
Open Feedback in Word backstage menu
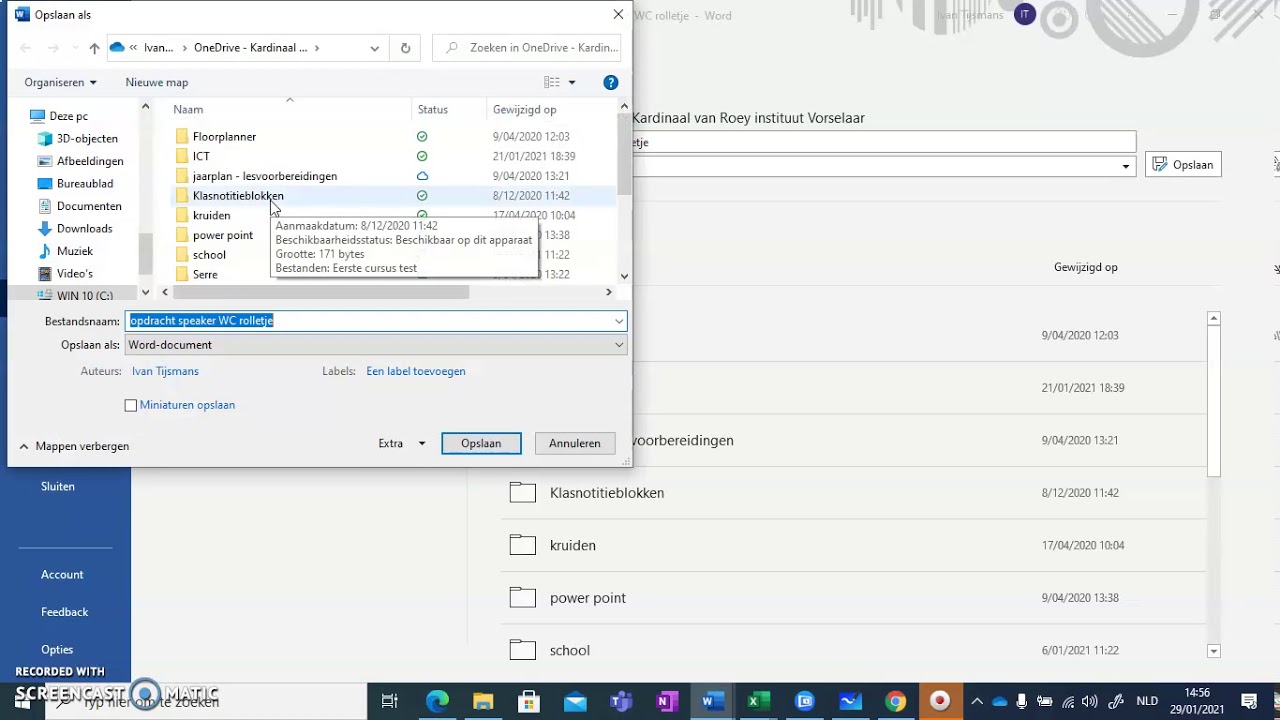pos(65,612)
